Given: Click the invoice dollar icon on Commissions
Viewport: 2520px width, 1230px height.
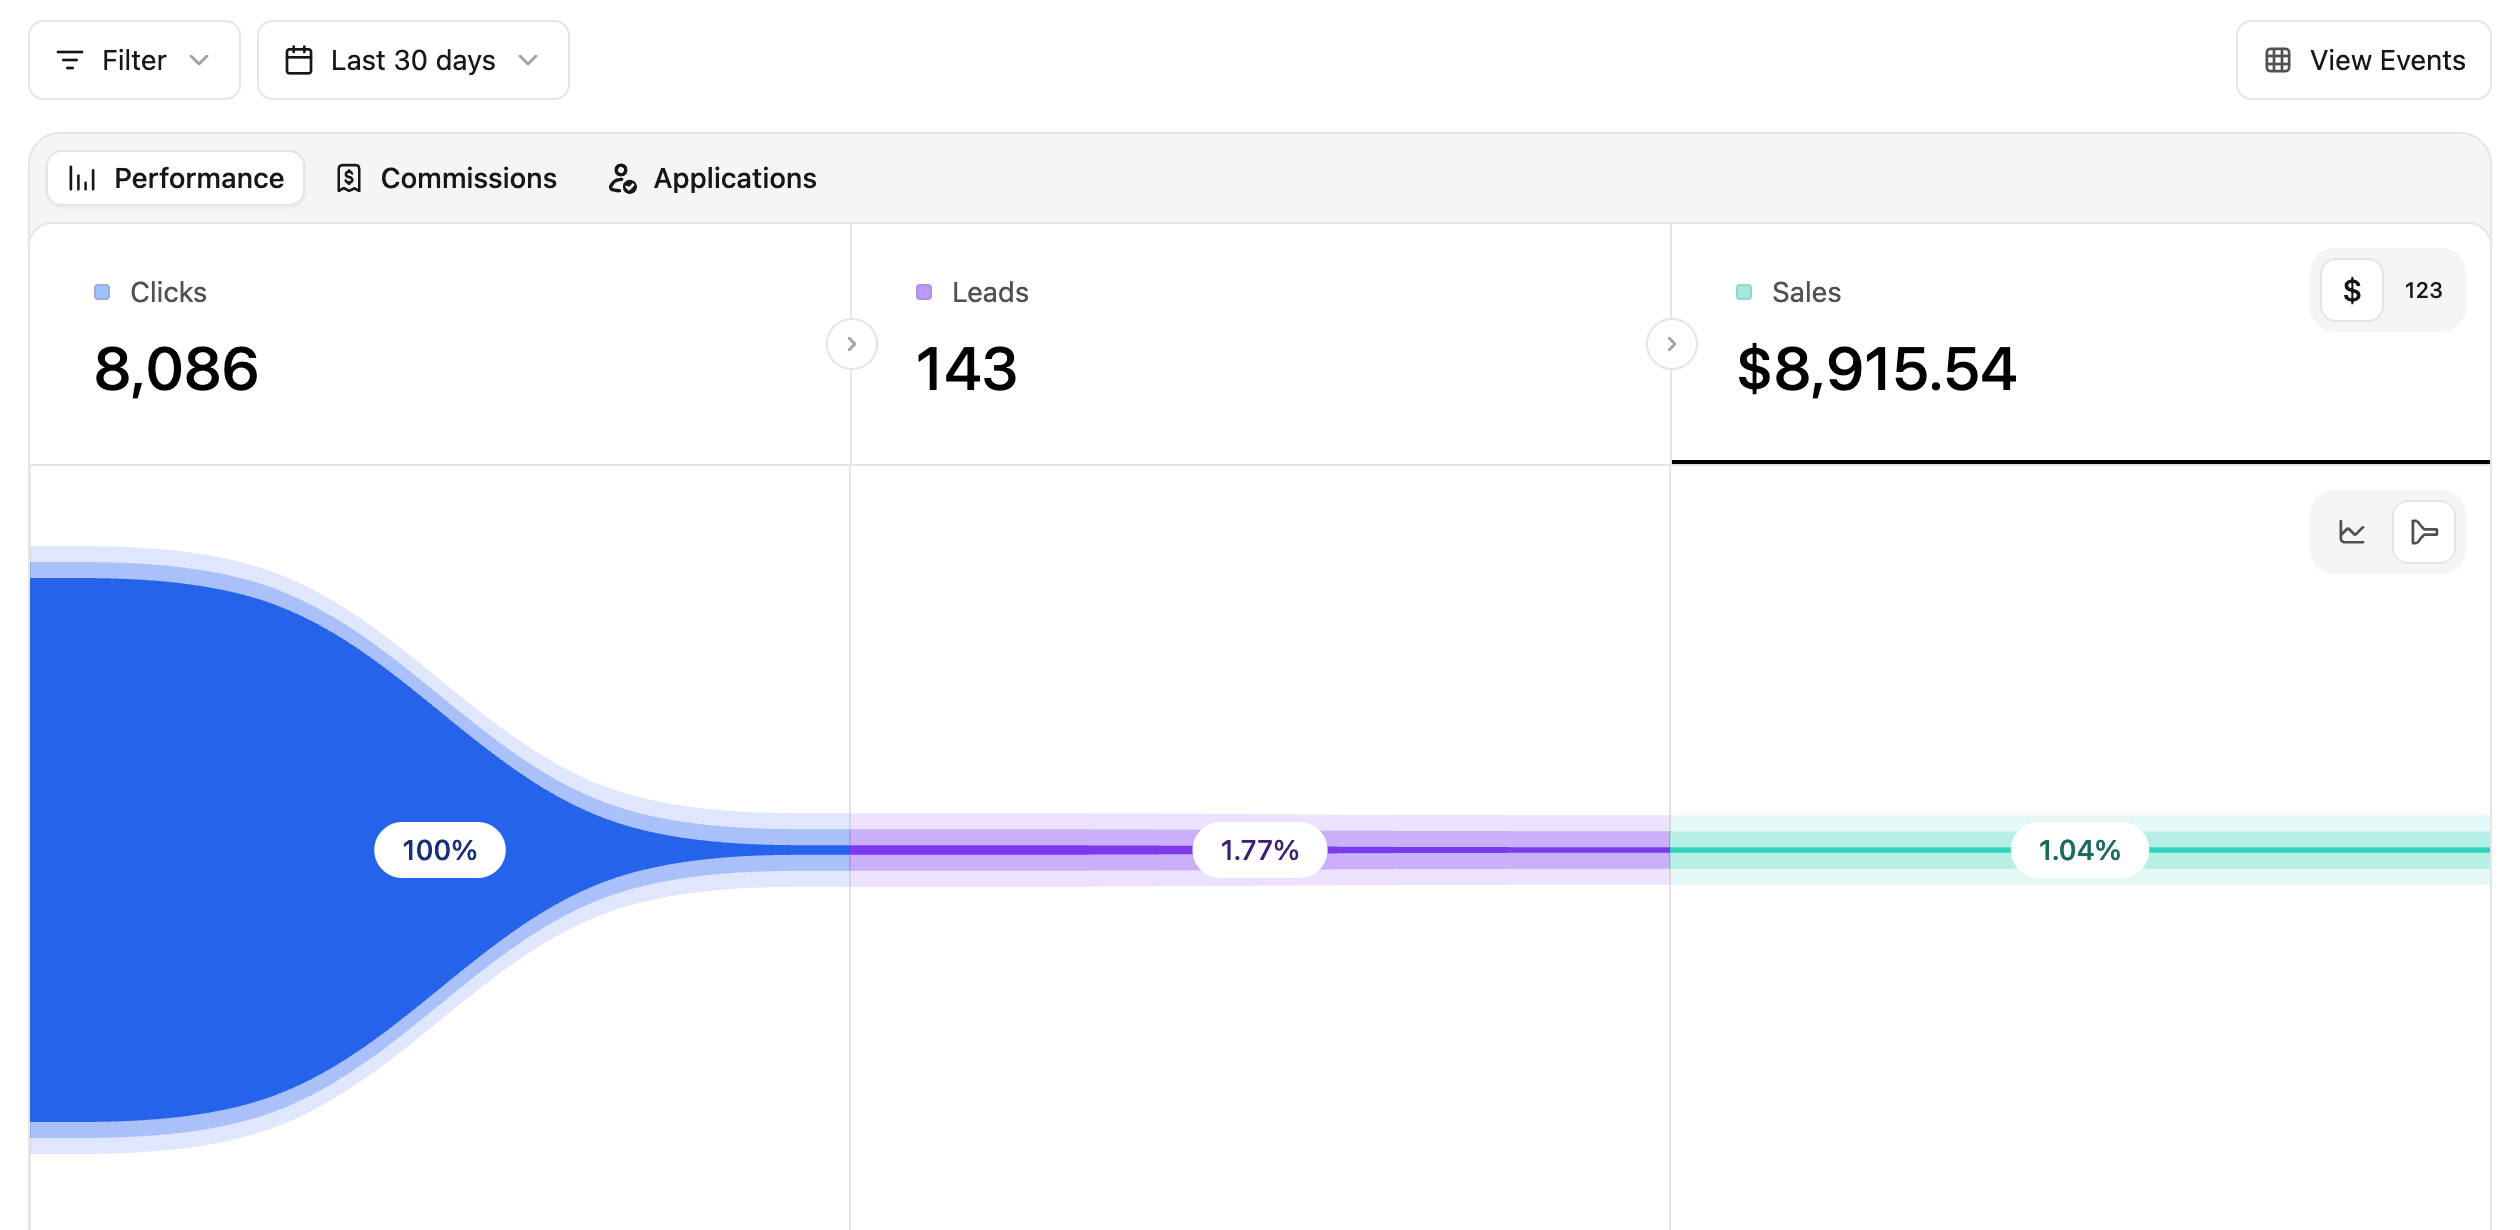Looking at the screenshot, I should pos(349,178).
